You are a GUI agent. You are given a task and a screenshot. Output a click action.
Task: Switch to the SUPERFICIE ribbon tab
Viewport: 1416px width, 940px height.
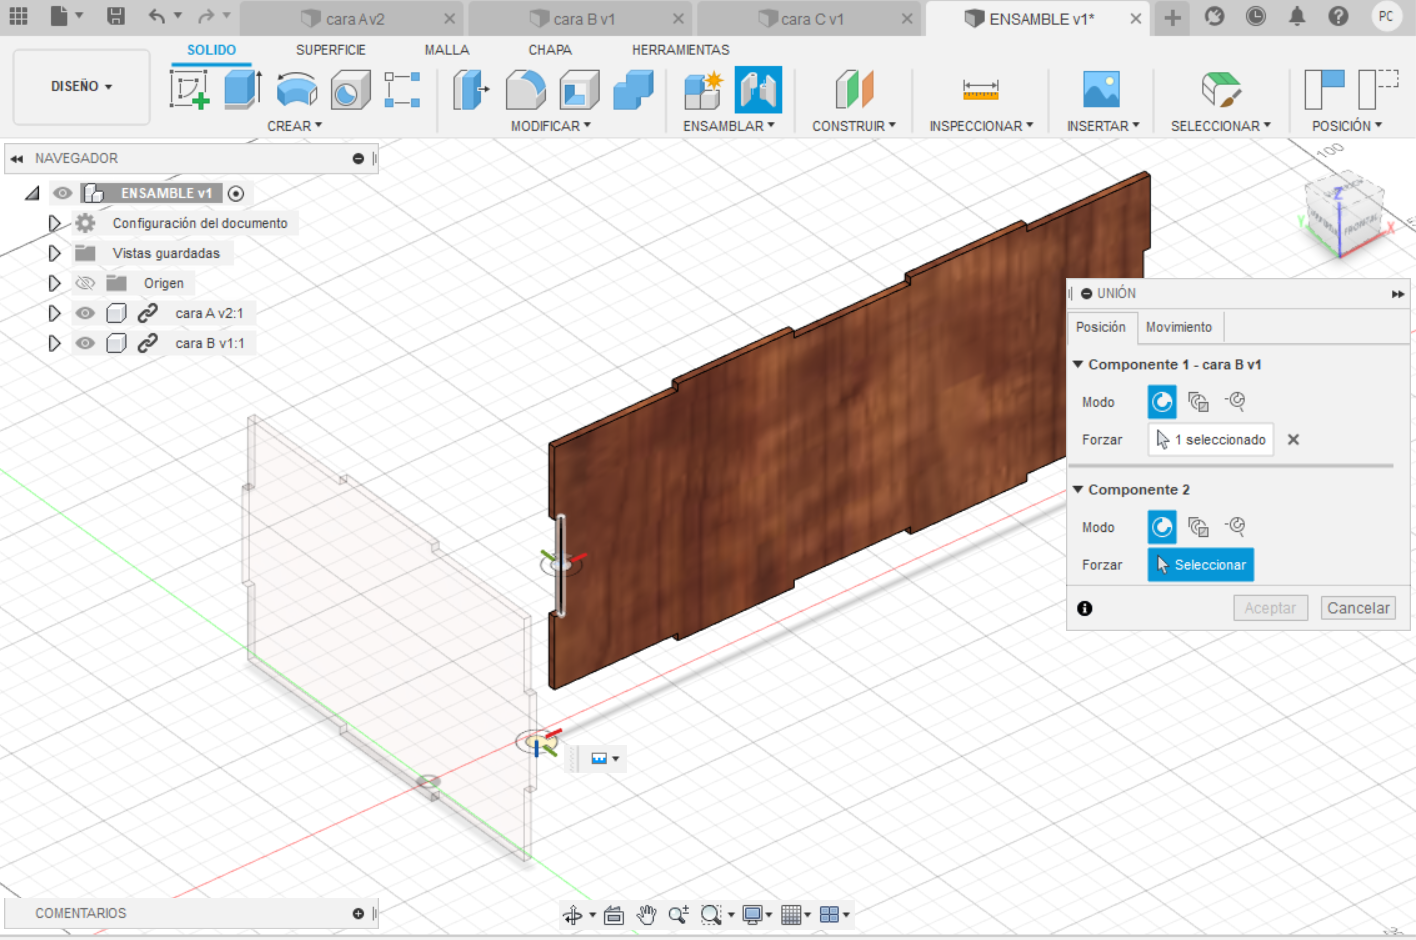(x=331, y=50)
